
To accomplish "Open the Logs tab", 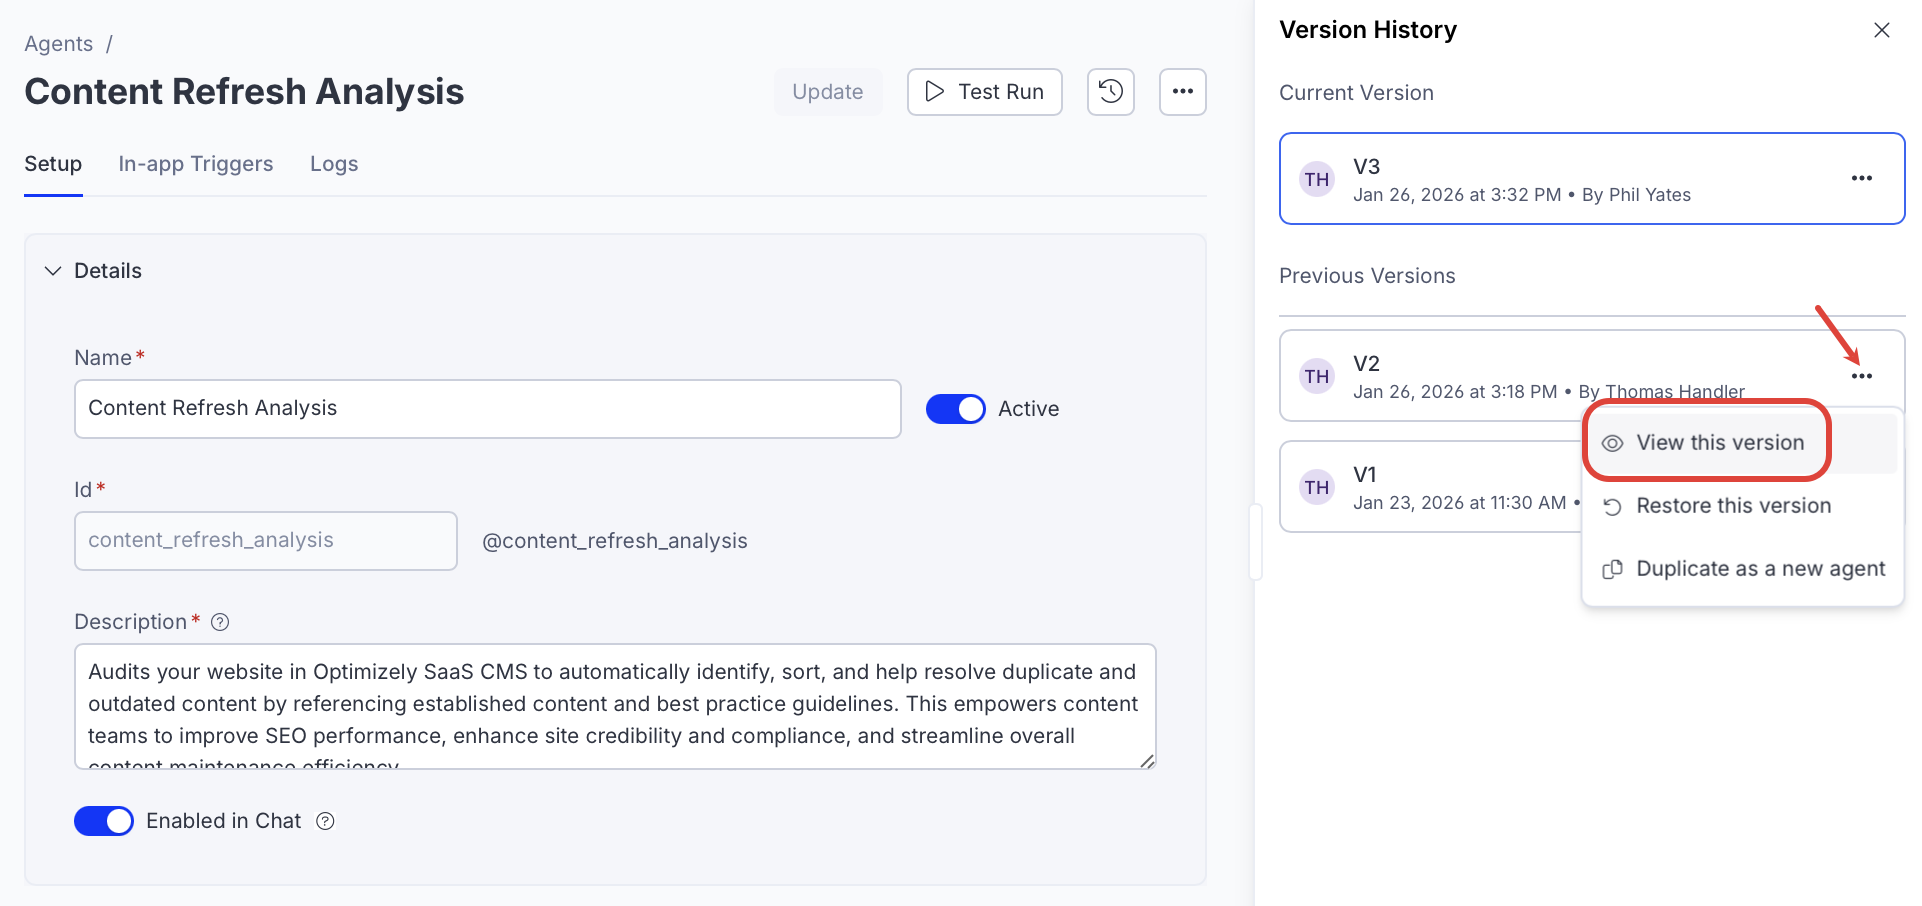I will point(334,164).
